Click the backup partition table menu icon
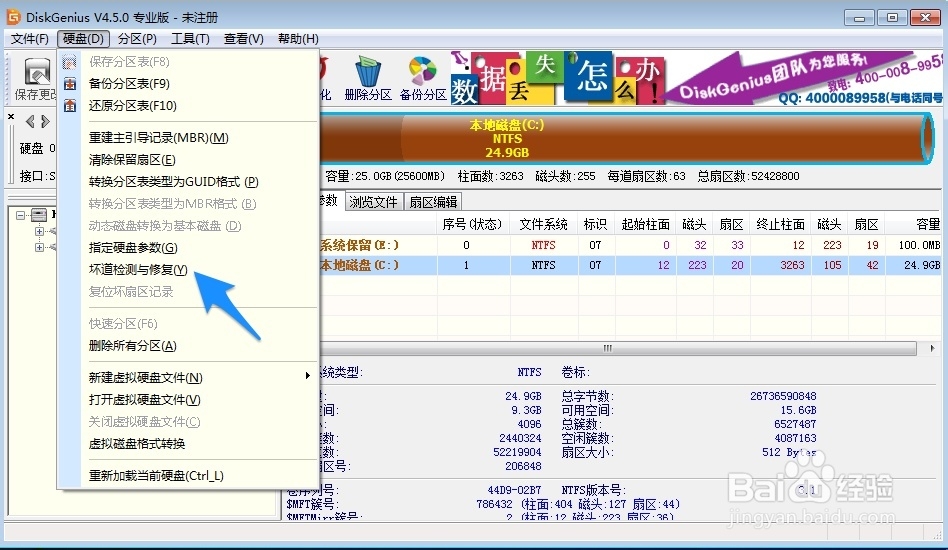The height and width of the screenshot is (550, 948). pos(70,83)
